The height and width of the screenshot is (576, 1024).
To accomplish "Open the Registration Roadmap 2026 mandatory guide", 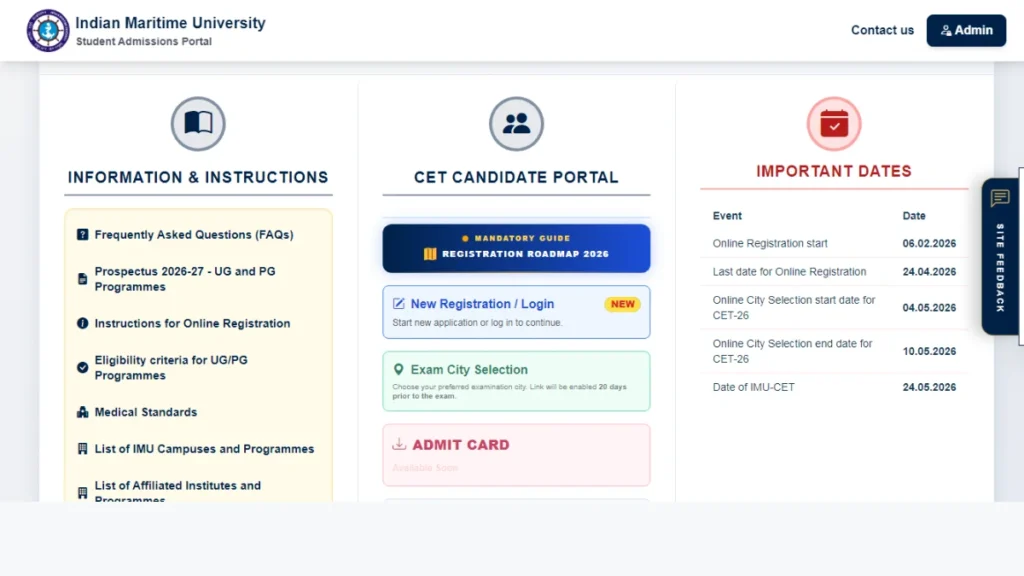I will (x=516, y=248).
